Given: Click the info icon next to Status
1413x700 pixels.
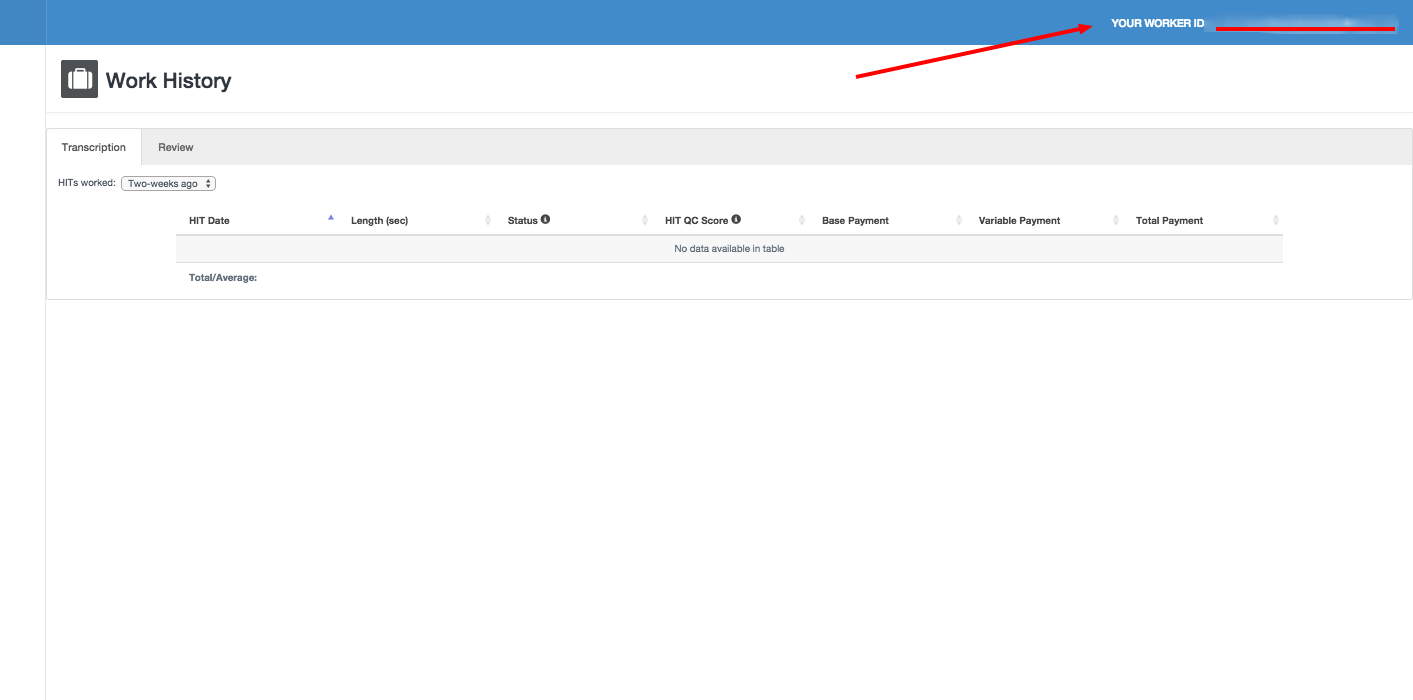Looking at the screenshot, I should click(x=545, y=219).
